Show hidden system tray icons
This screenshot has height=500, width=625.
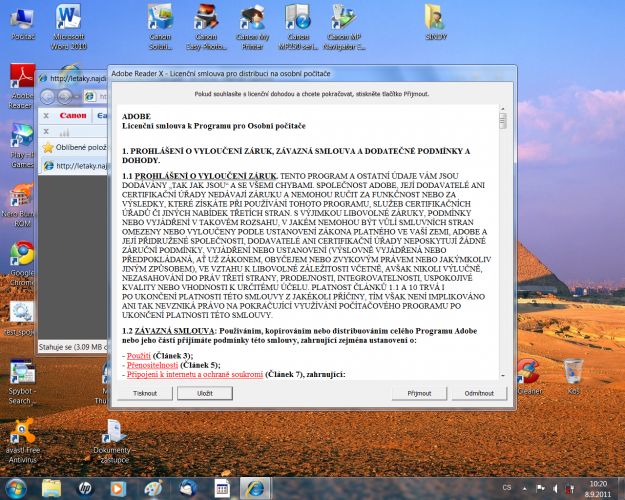coord(525,488)
